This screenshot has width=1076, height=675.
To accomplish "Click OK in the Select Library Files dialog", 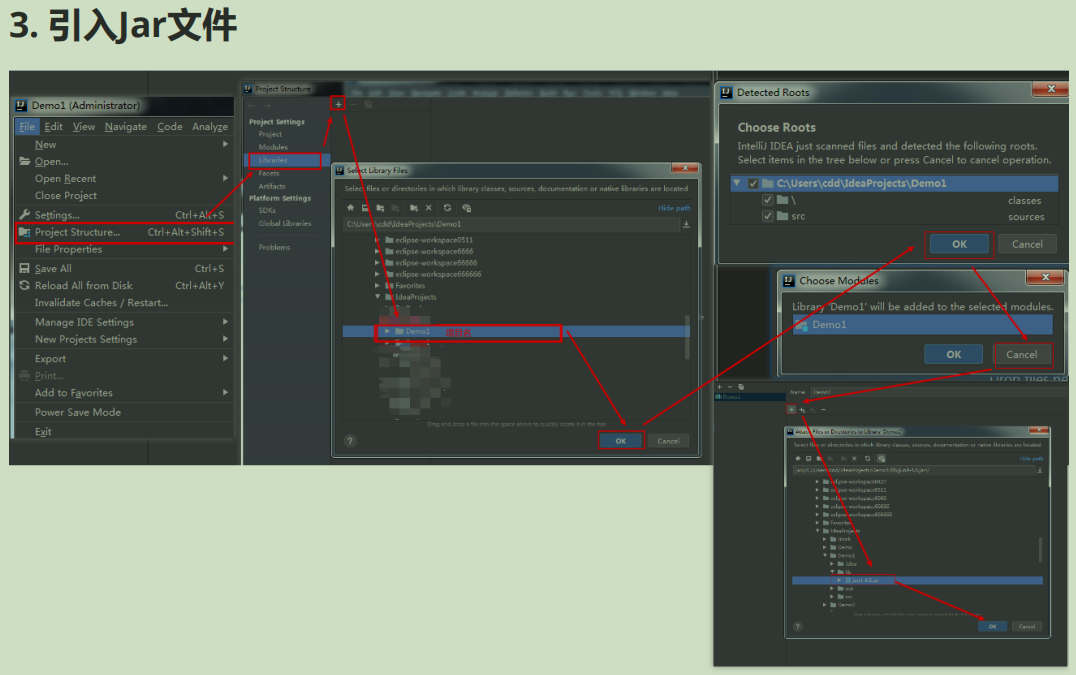I will pos(620,441).
